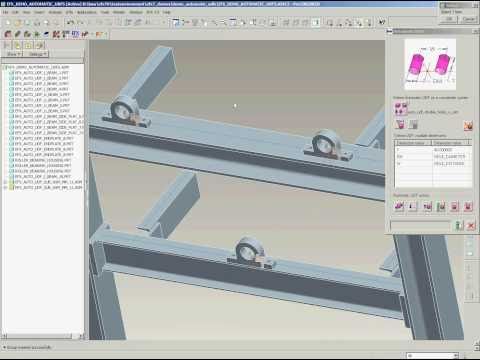Click the Save toolbar icon
This screenshot has width=480, height=360.
pos(28,23)
